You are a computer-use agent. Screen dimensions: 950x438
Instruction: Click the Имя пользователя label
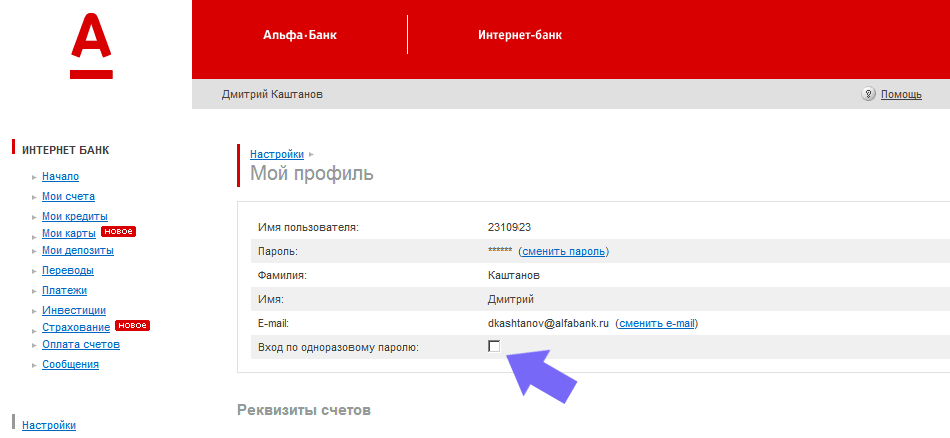[x=308, y=228]
